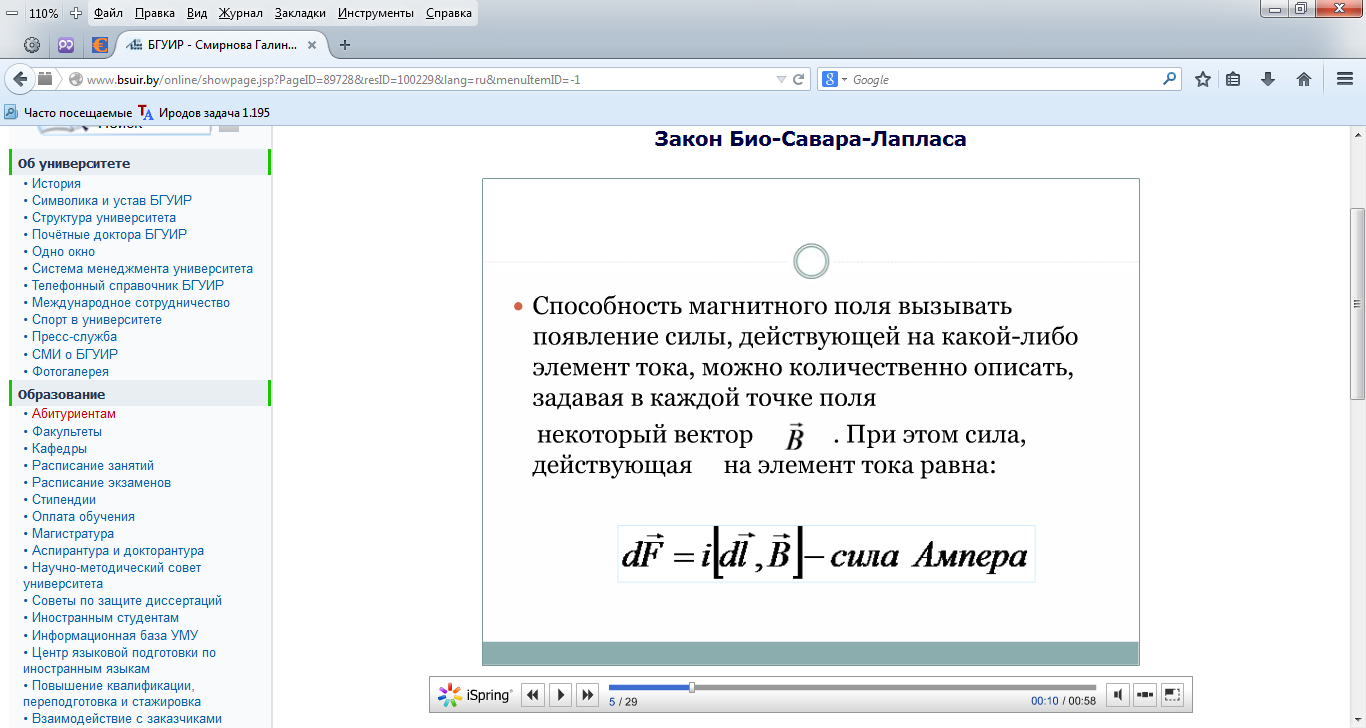
Task: Open the Абитуриентам link
Action: coord(74,414)
